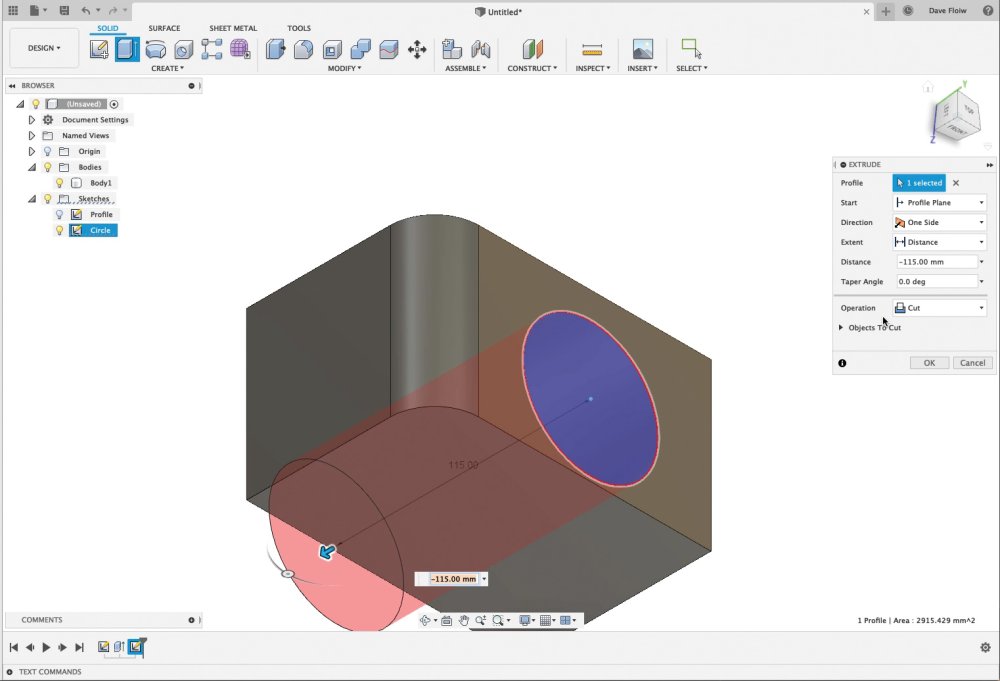The height and width of the screenshot is (681, 1000).
Task: Toggle visibility of Unsaved root component
Action: (36, 104)
